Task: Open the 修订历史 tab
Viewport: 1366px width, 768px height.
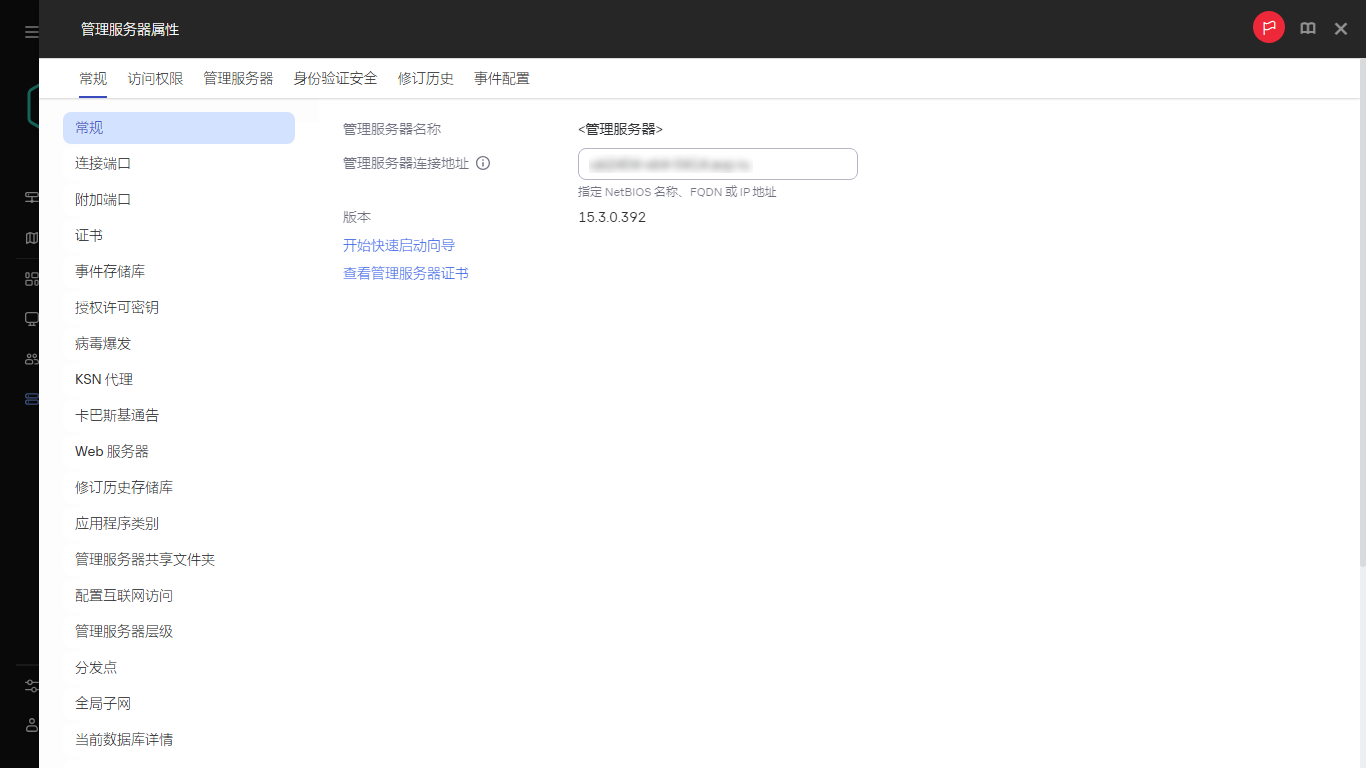Action: point(425,78)
